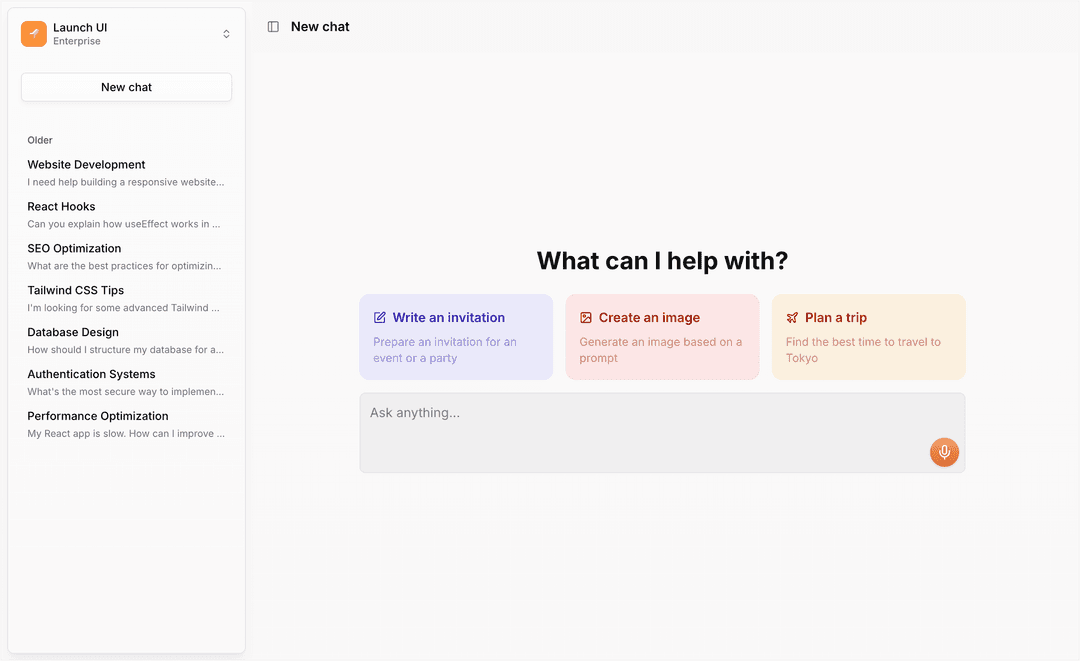
Task: Click the paper plane icon on Plan a trip
Action: pos(791,317)
